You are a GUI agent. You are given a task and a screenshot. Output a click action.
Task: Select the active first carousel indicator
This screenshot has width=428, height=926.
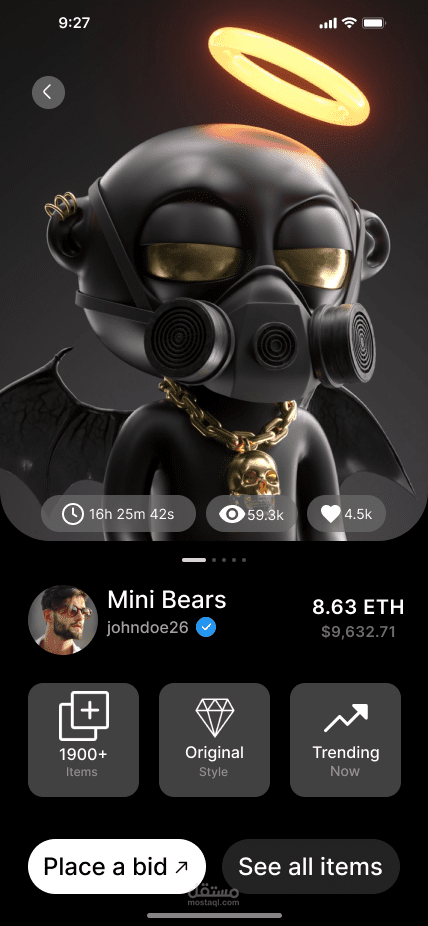[x=194, y=559]
